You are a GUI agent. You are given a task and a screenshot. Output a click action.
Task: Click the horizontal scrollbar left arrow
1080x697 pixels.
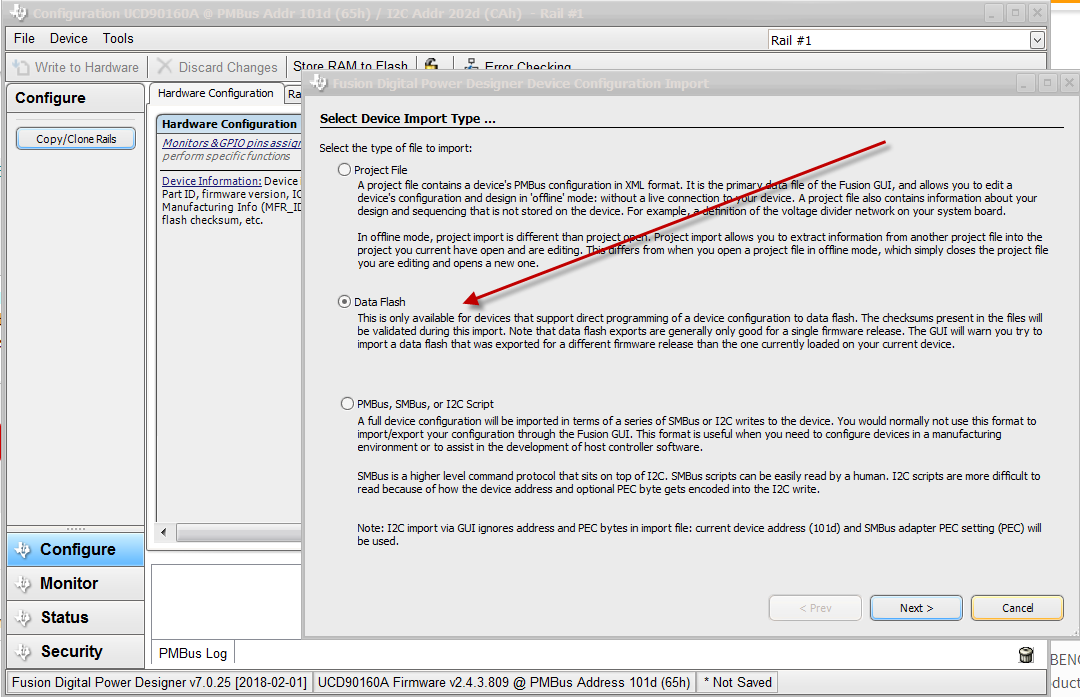164,532
